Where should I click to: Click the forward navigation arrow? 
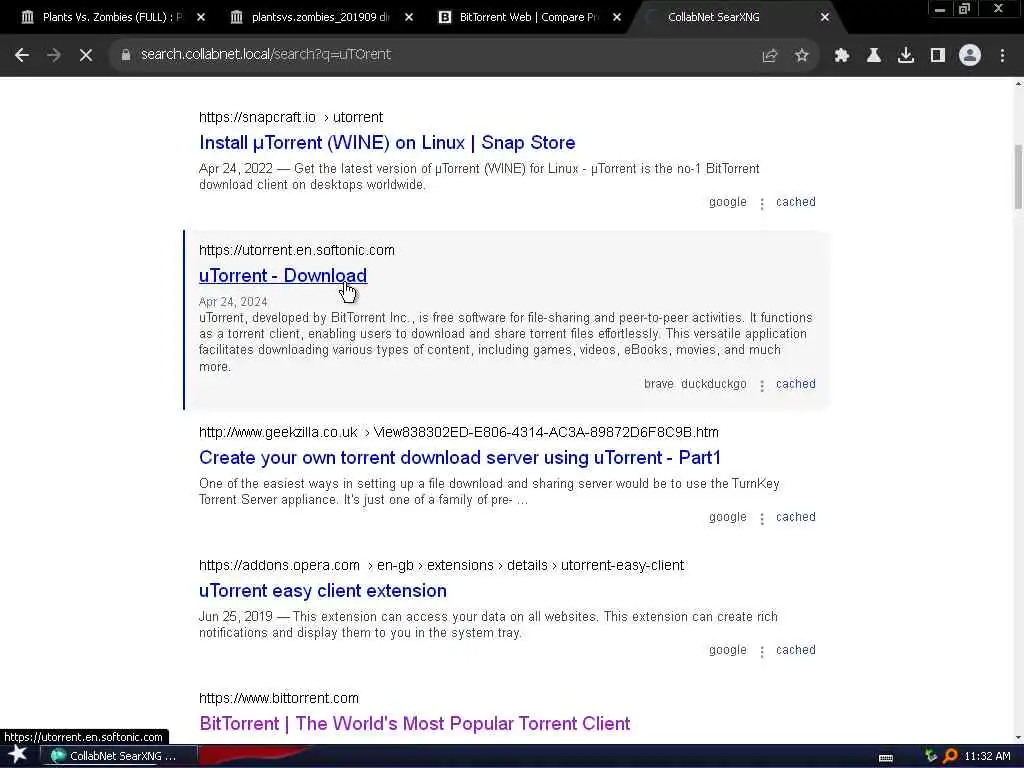pyautogui.click(x=54, y=55)
